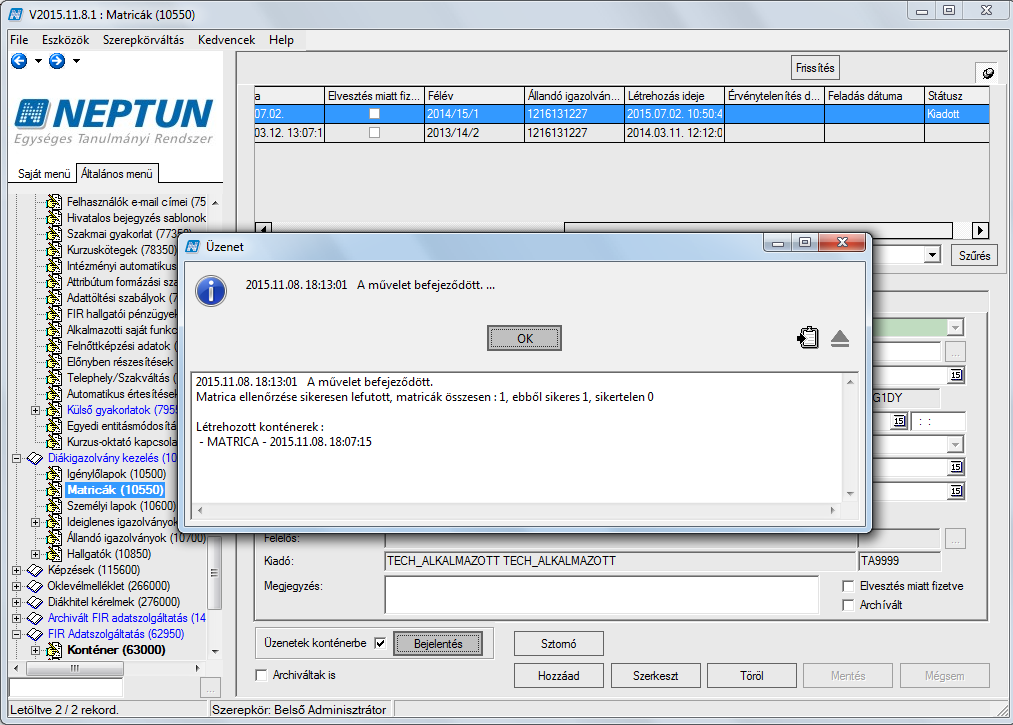This screenshot has height=725, width=1013.
Task: Click the Oklevélmelléklet (266000) folder icon
Action: pos(34,586)
